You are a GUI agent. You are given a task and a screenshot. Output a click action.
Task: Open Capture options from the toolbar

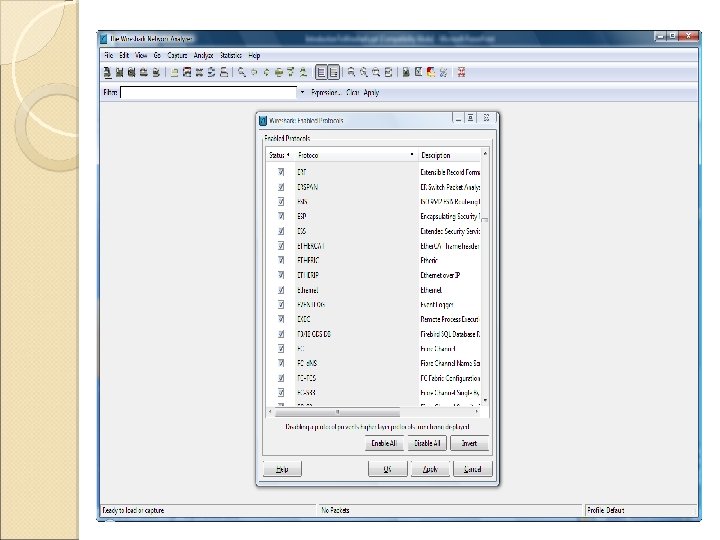119,73
